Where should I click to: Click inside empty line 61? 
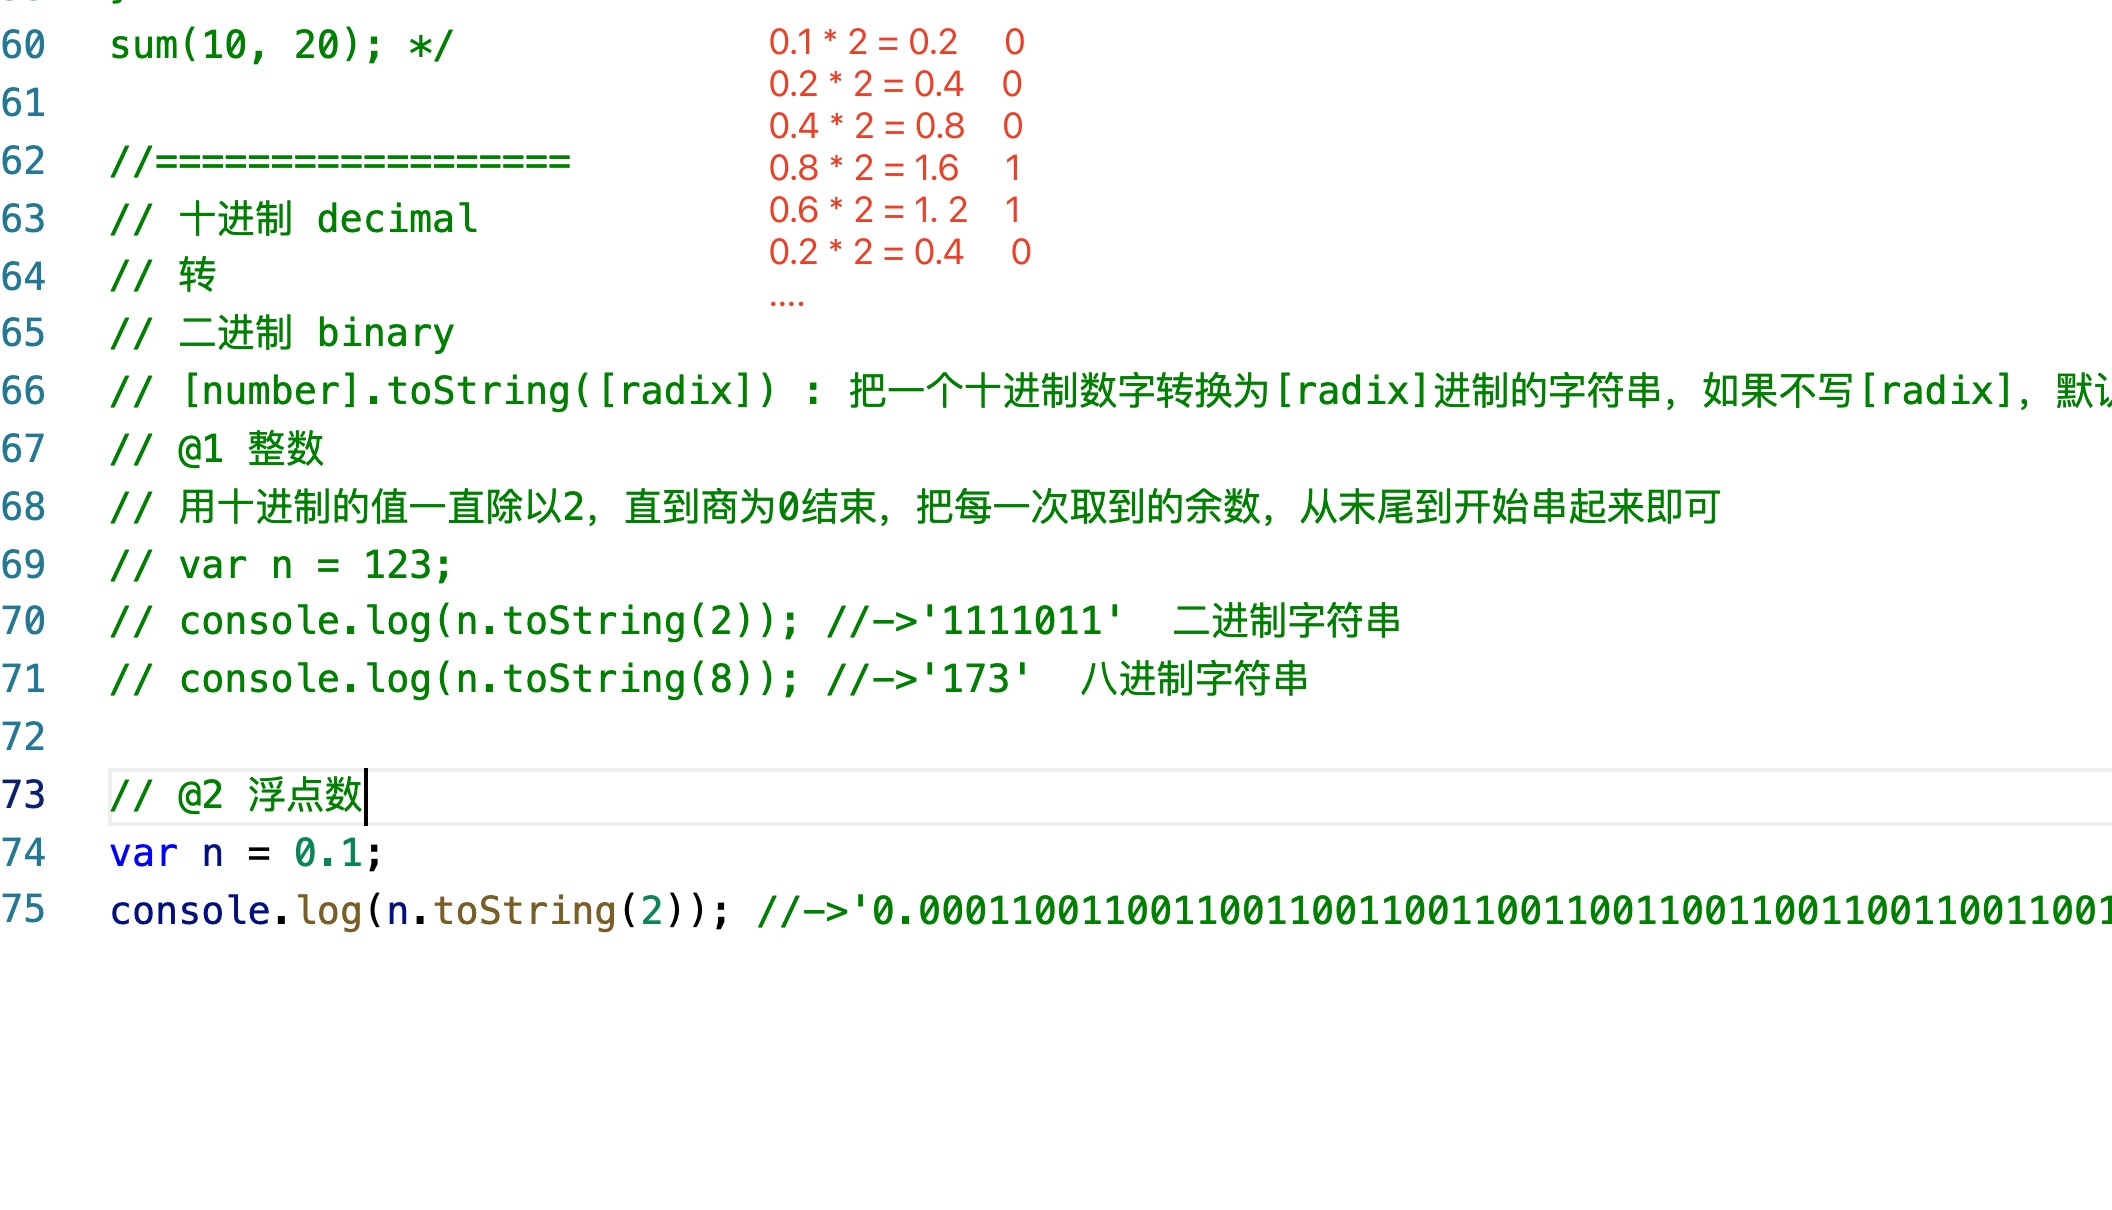(x=1100, y=103)
